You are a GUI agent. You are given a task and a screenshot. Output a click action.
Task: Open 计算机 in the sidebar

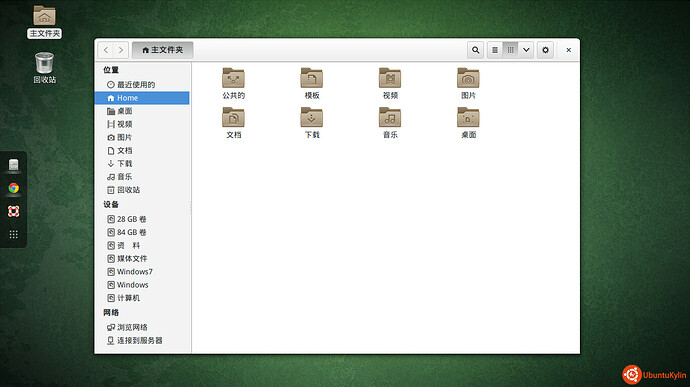142,298
